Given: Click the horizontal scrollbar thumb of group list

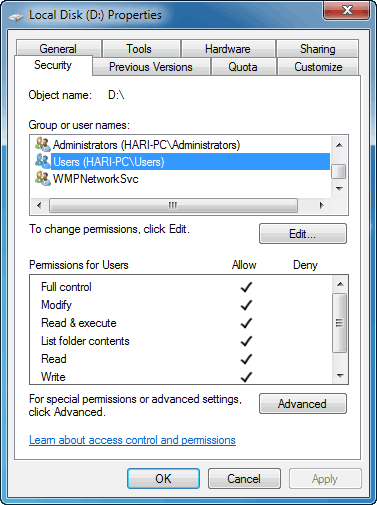Looking at the screenshot, I should 173,205.
